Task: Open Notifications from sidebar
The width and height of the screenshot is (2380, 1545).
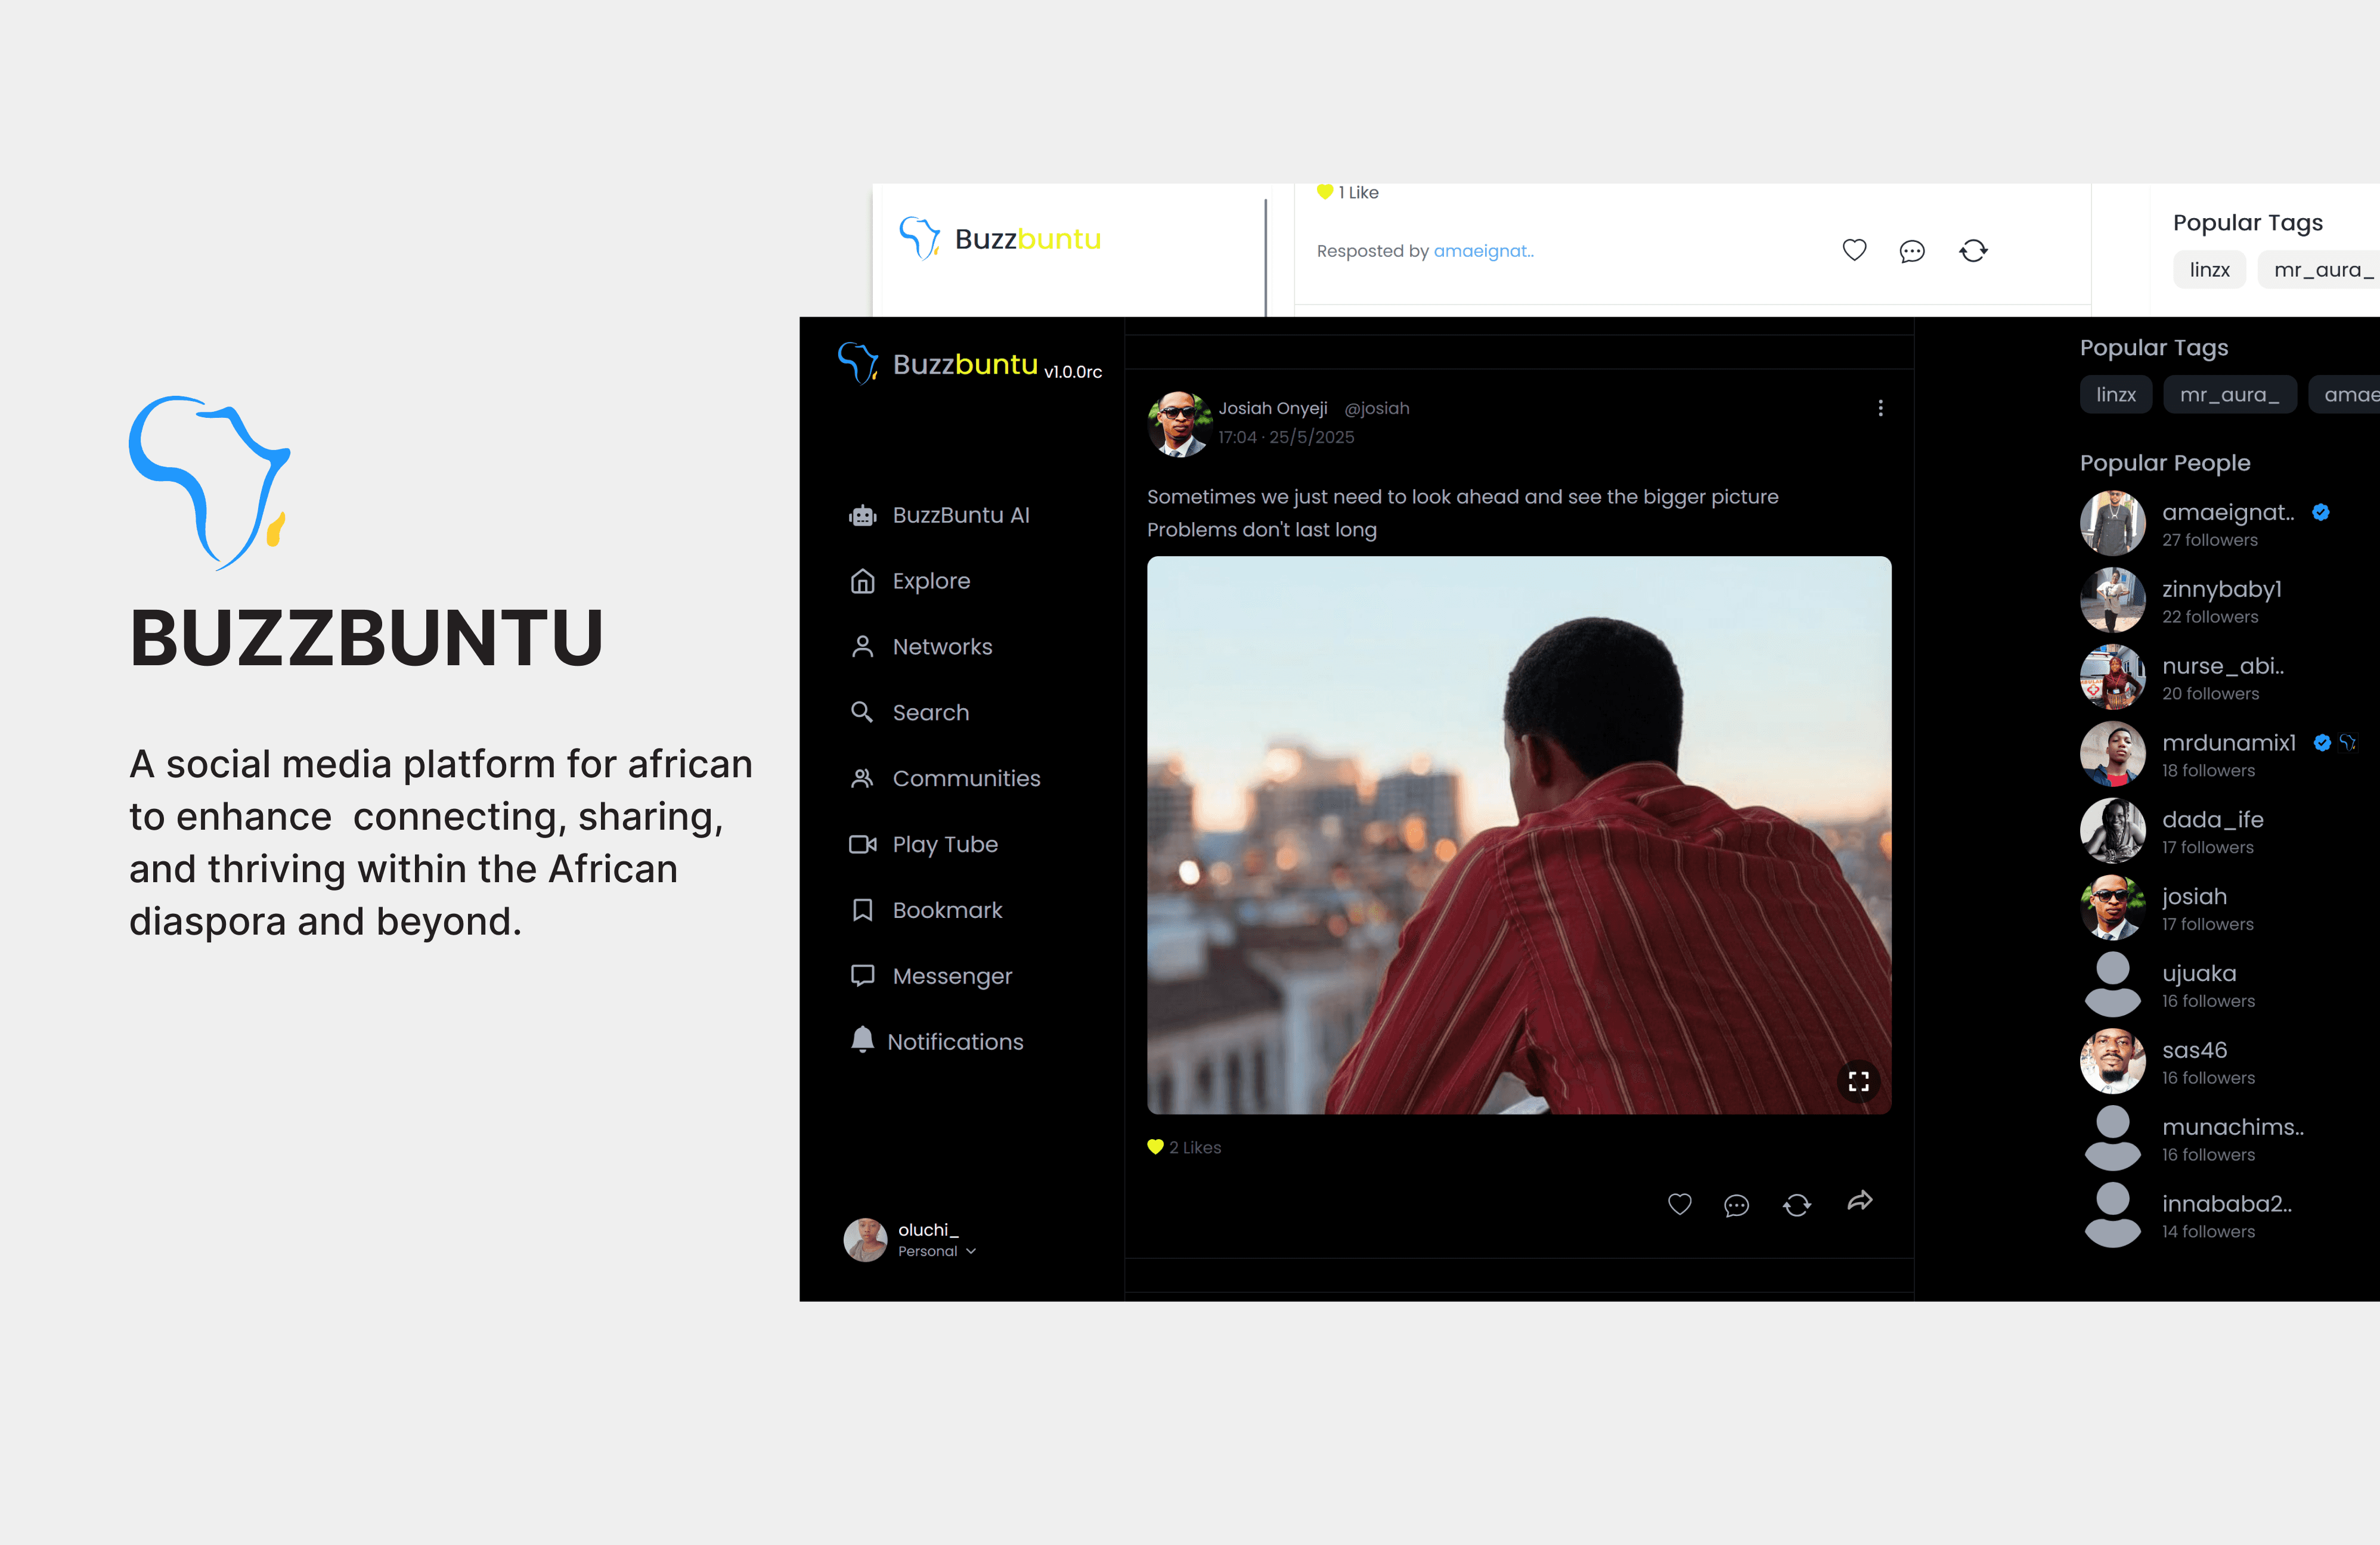Action: 954,1042
